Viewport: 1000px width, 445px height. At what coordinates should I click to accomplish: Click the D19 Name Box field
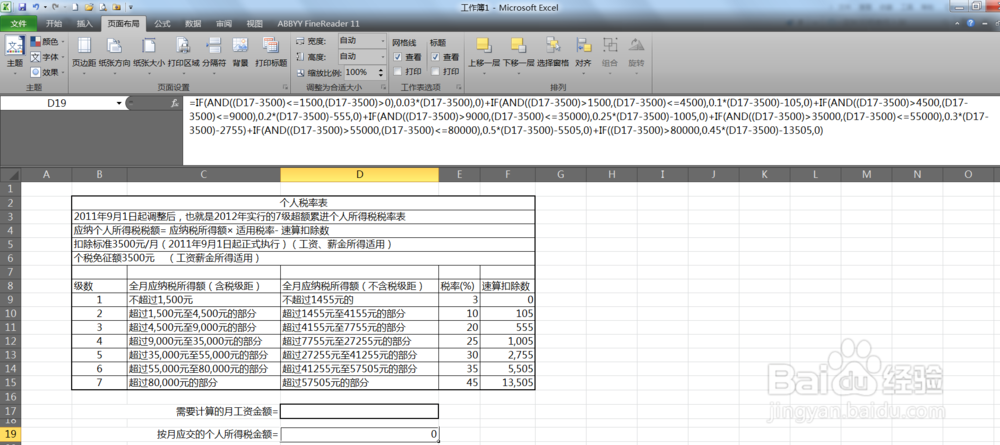pyautogui.click(x=57, y=103)
